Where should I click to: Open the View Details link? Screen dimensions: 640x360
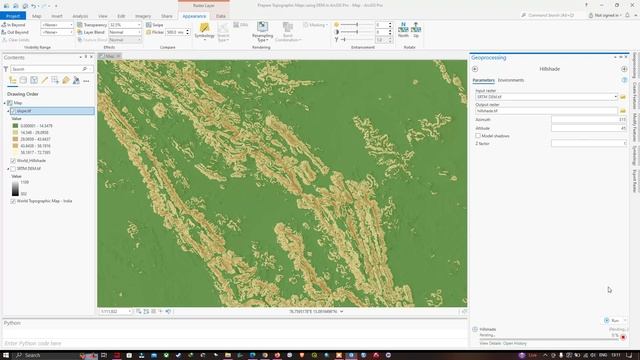point(491,343)
